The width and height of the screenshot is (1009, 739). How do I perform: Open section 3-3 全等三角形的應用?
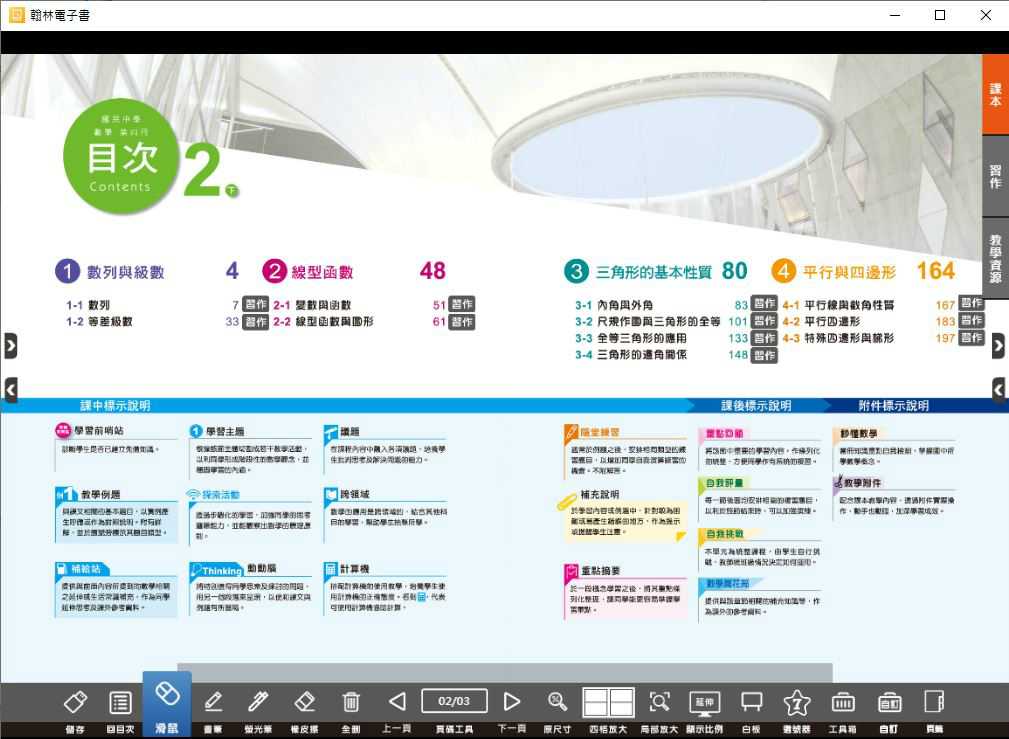pos(631,339)
